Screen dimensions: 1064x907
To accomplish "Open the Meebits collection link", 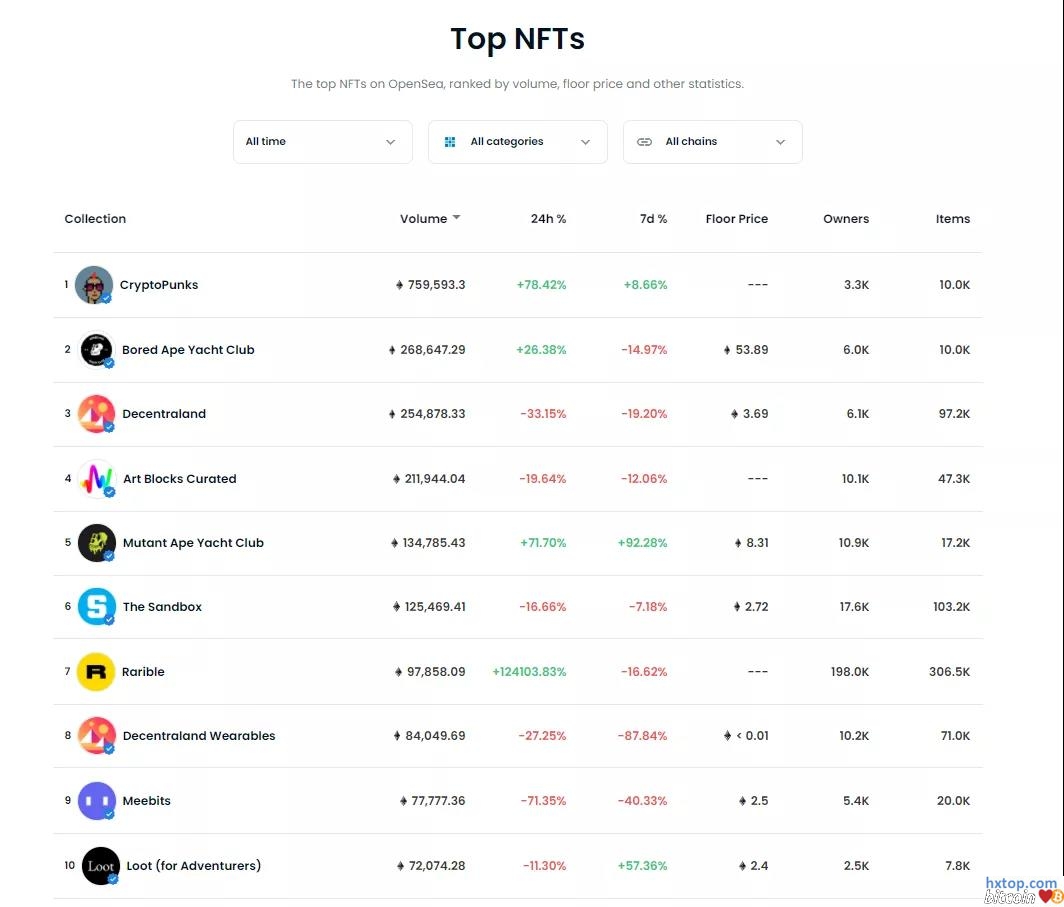I will pyautogui.click(x=147, y=801).
